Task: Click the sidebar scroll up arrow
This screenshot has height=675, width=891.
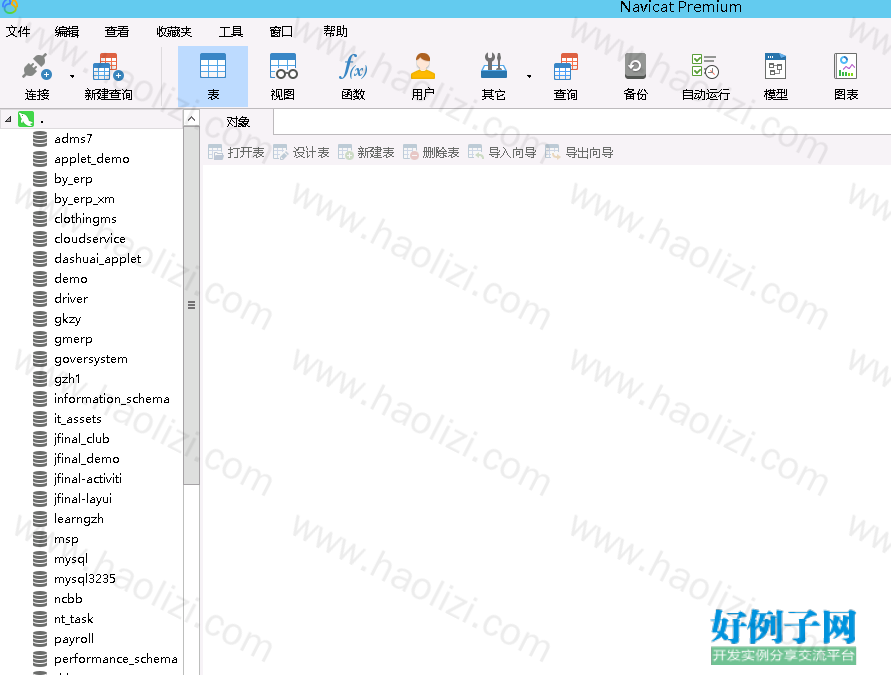Action: (x=191, y=119)
